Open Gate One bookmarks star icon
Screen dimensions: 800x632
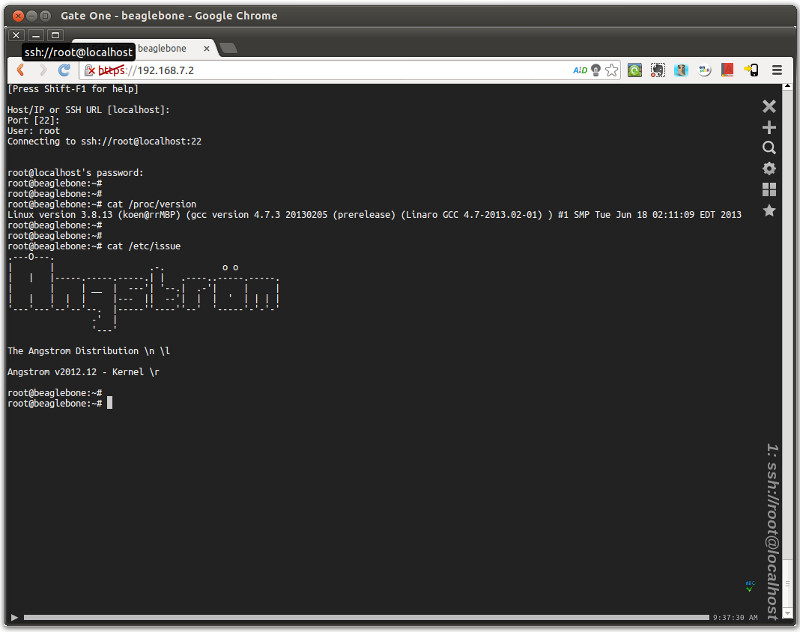click(769, 210)
